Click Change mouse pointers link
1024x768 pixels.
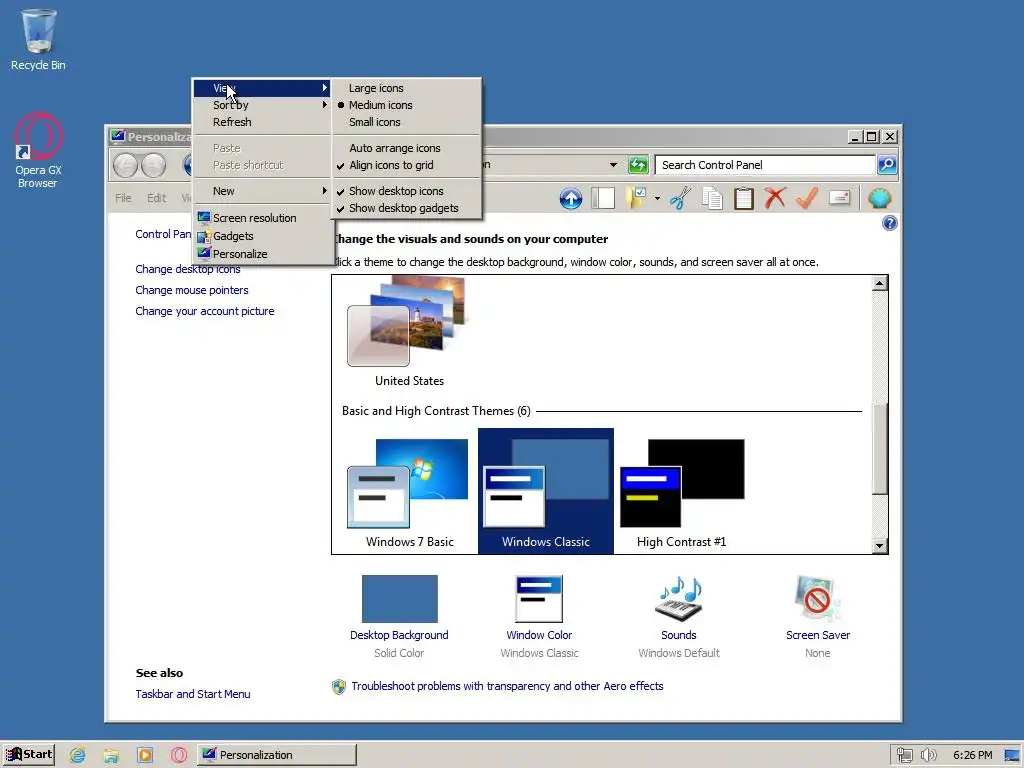(191, 290)
